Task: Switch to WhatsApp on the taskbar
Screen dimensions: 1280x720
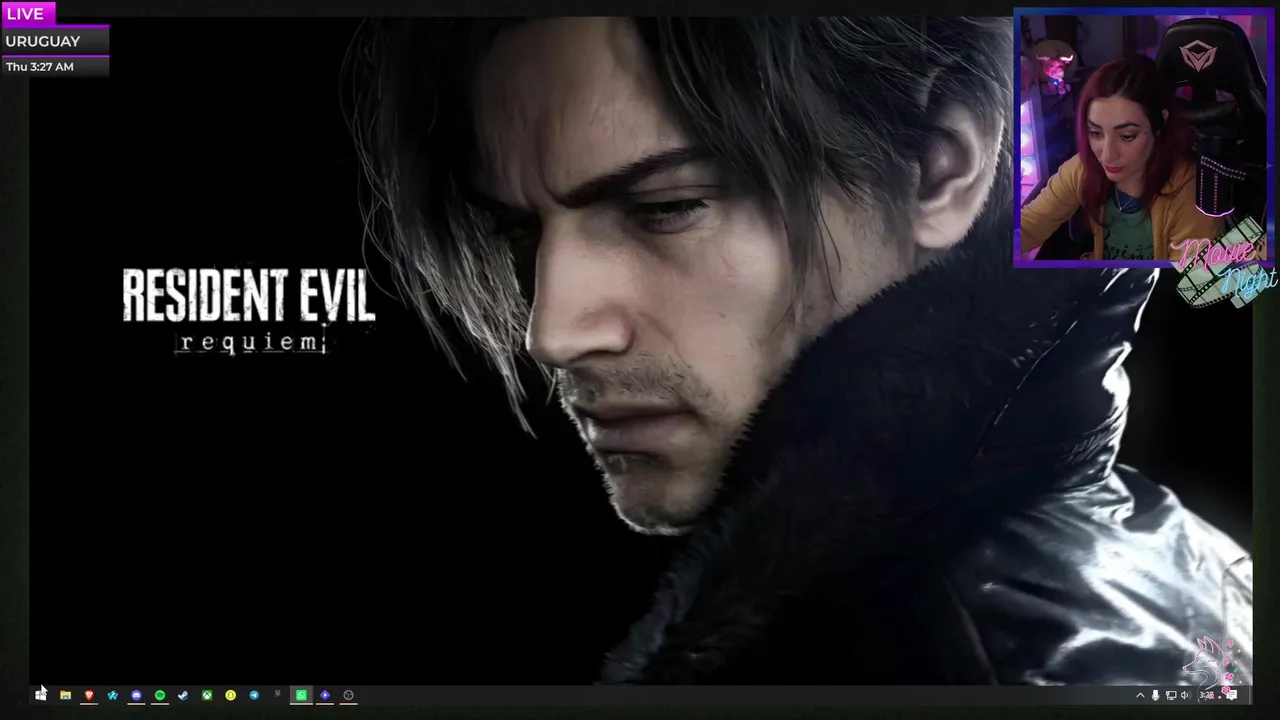Action: pos(301,695)
